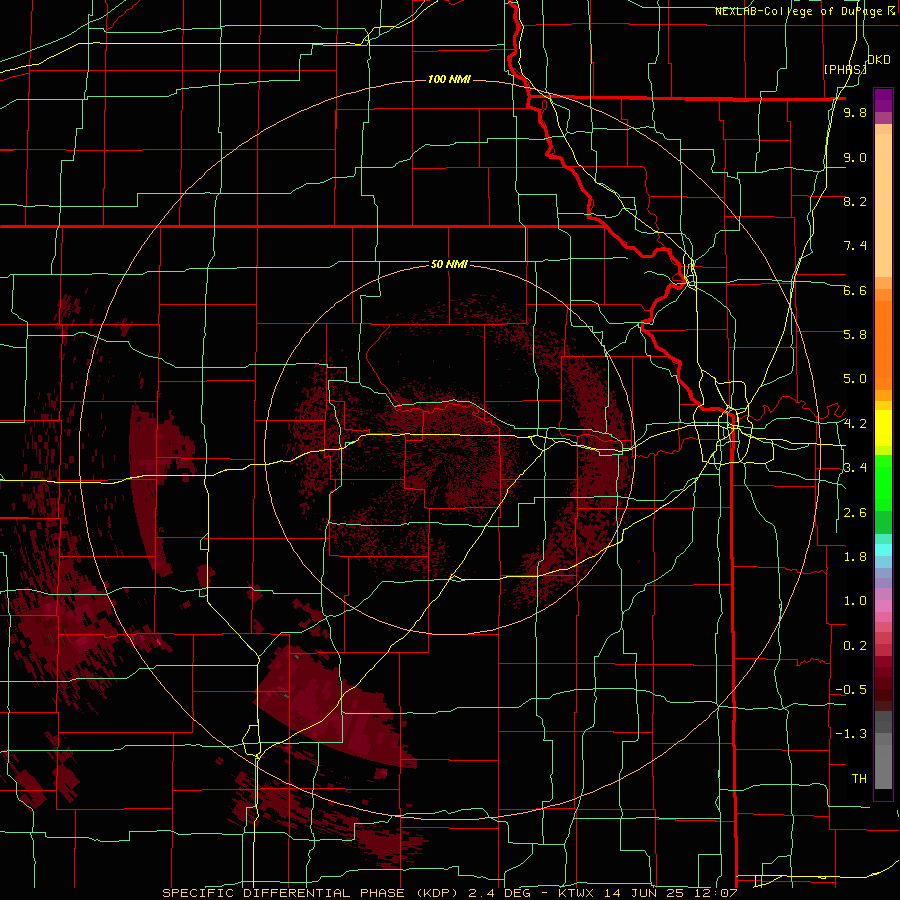The width and height of the screenshot is (900, 900).
Task: Click the 7.4 value on the color scale
Action: (855, 246)
